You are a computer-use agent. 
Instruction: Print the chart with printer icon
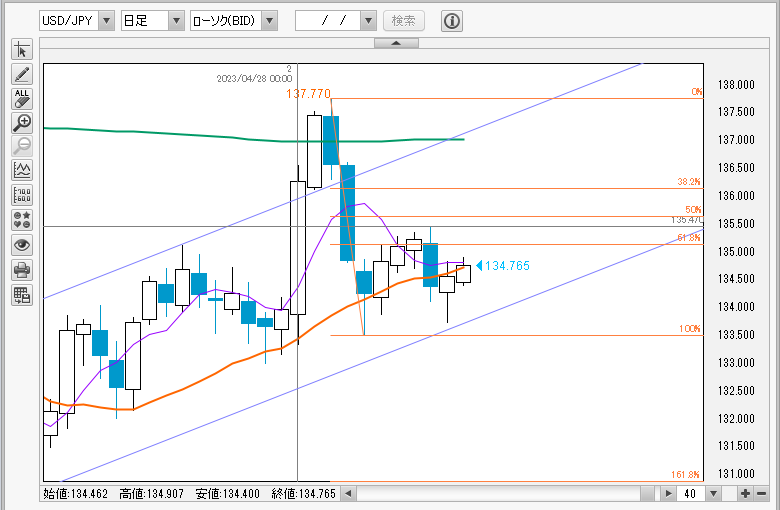[22, 270]
